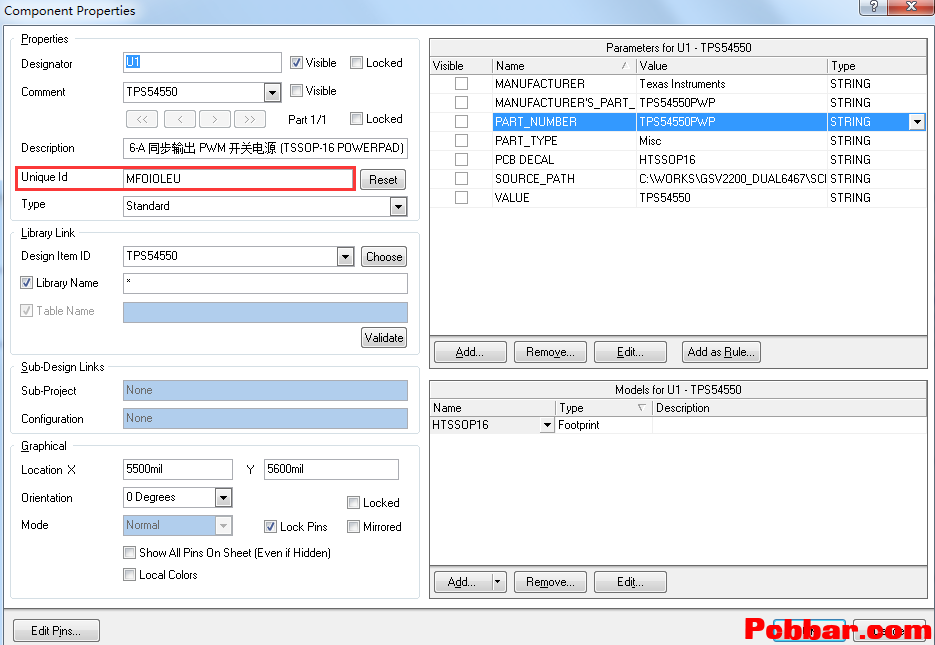Enable Show All Pins On Sheet checkbox
The width and height of the screenshot is (935, 645).
(x=129, y=553)
